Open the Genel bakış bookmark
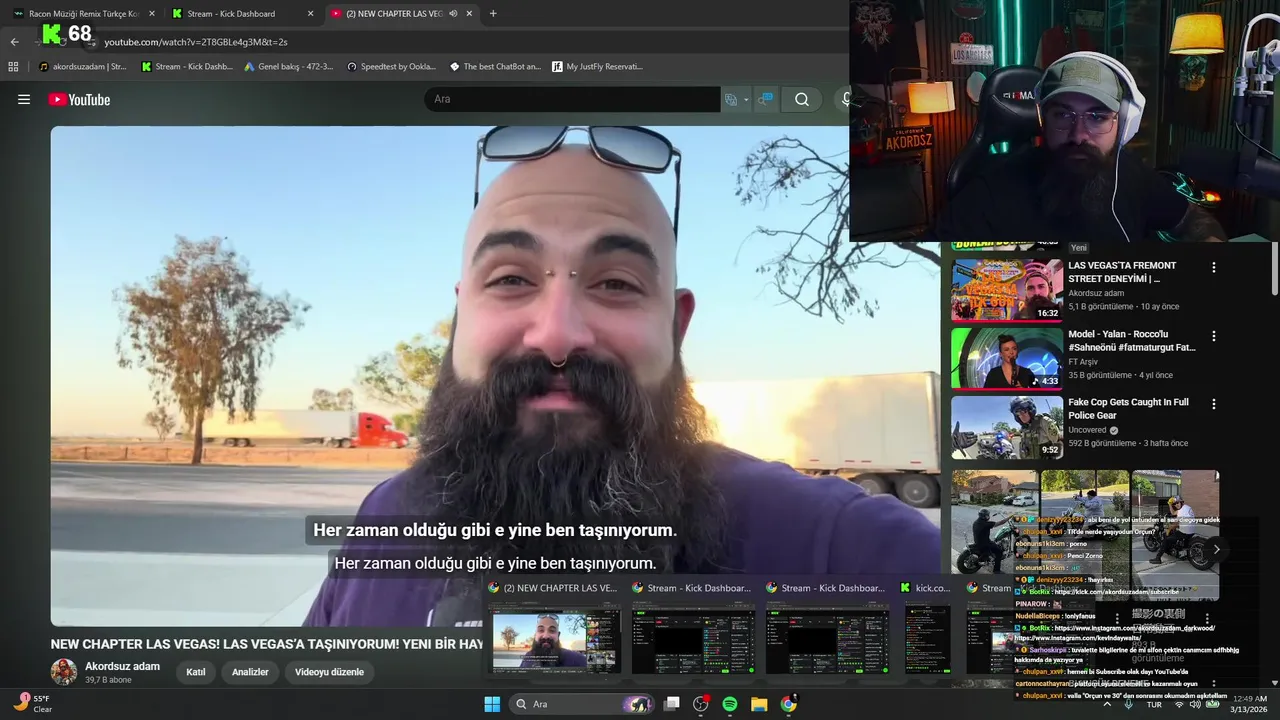The height and width of the screenshot is (720, 1280). [289, 67]
